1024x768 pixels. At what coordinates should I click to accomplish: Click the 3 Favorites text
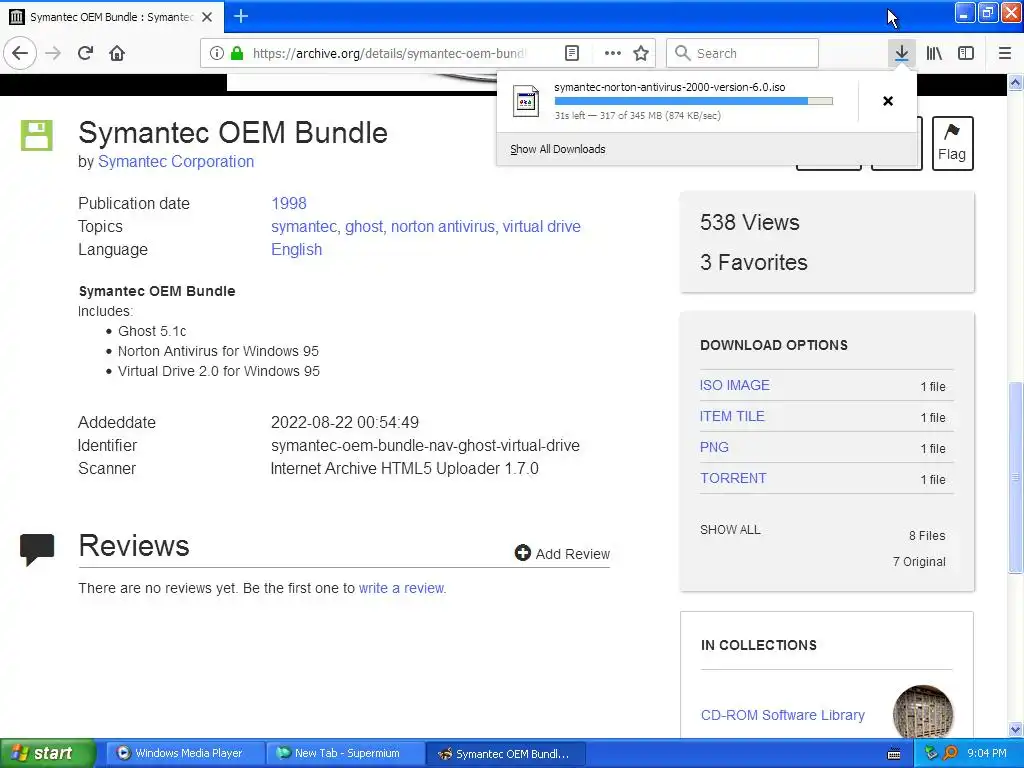754,262
